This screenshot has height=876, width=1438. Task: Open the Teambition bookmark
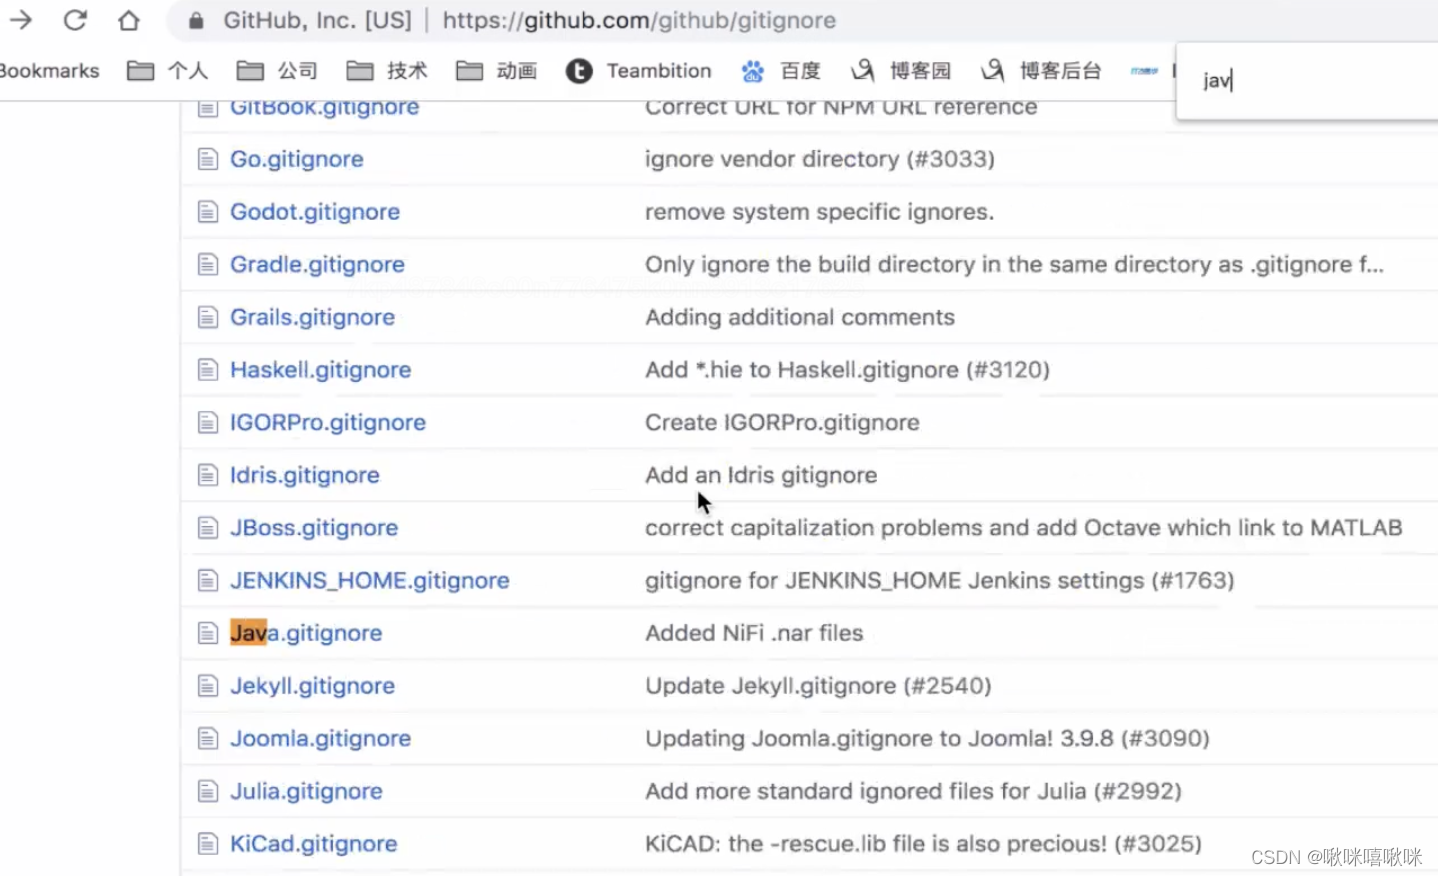pyautogui.click(x=639, y=71)
